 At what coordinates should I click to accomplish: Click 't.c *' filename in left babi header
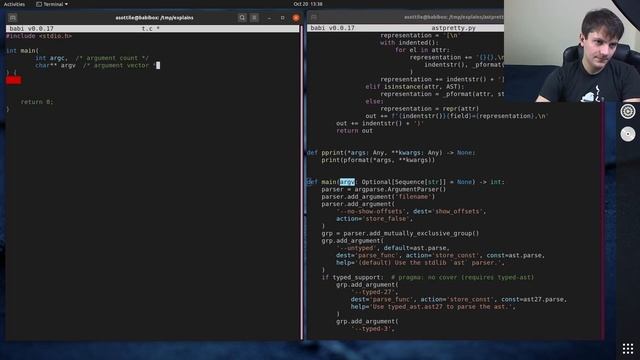click(x=151, y=29)
